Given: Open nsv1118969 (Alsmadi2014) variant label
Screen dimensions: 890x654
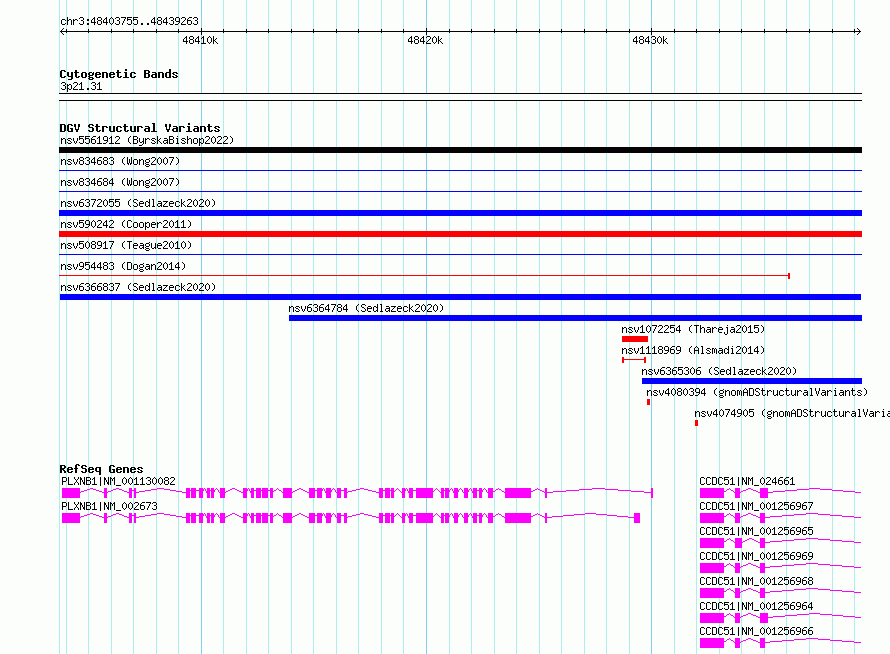Looking at the screenshot, I should coord(693,350).
